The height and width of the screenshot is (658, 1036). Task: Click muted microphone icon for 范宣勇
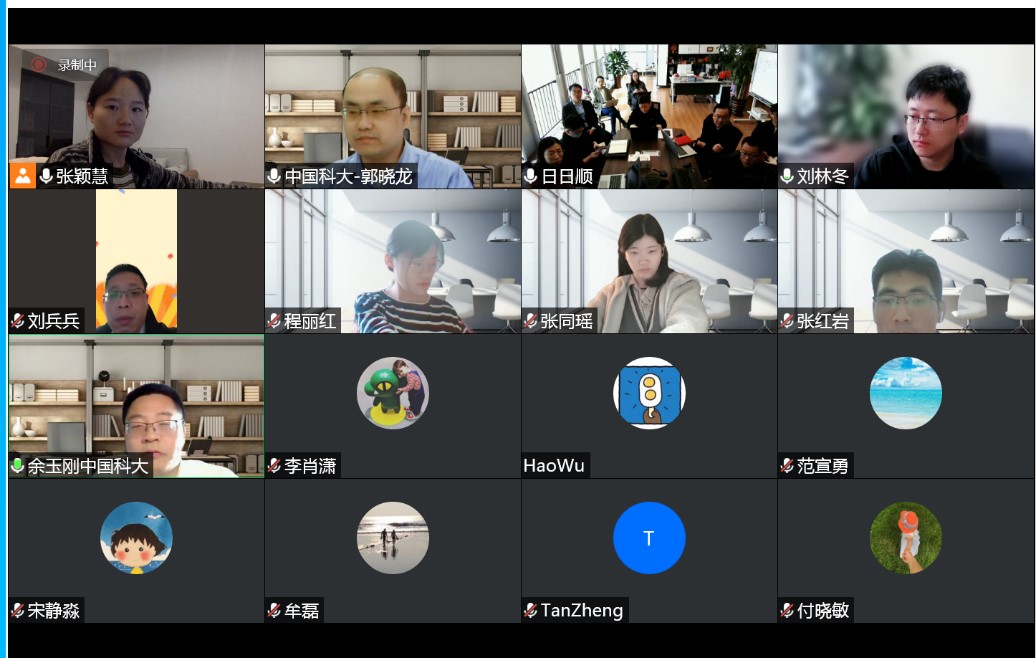pyautogui.click(x=787, y=466)
